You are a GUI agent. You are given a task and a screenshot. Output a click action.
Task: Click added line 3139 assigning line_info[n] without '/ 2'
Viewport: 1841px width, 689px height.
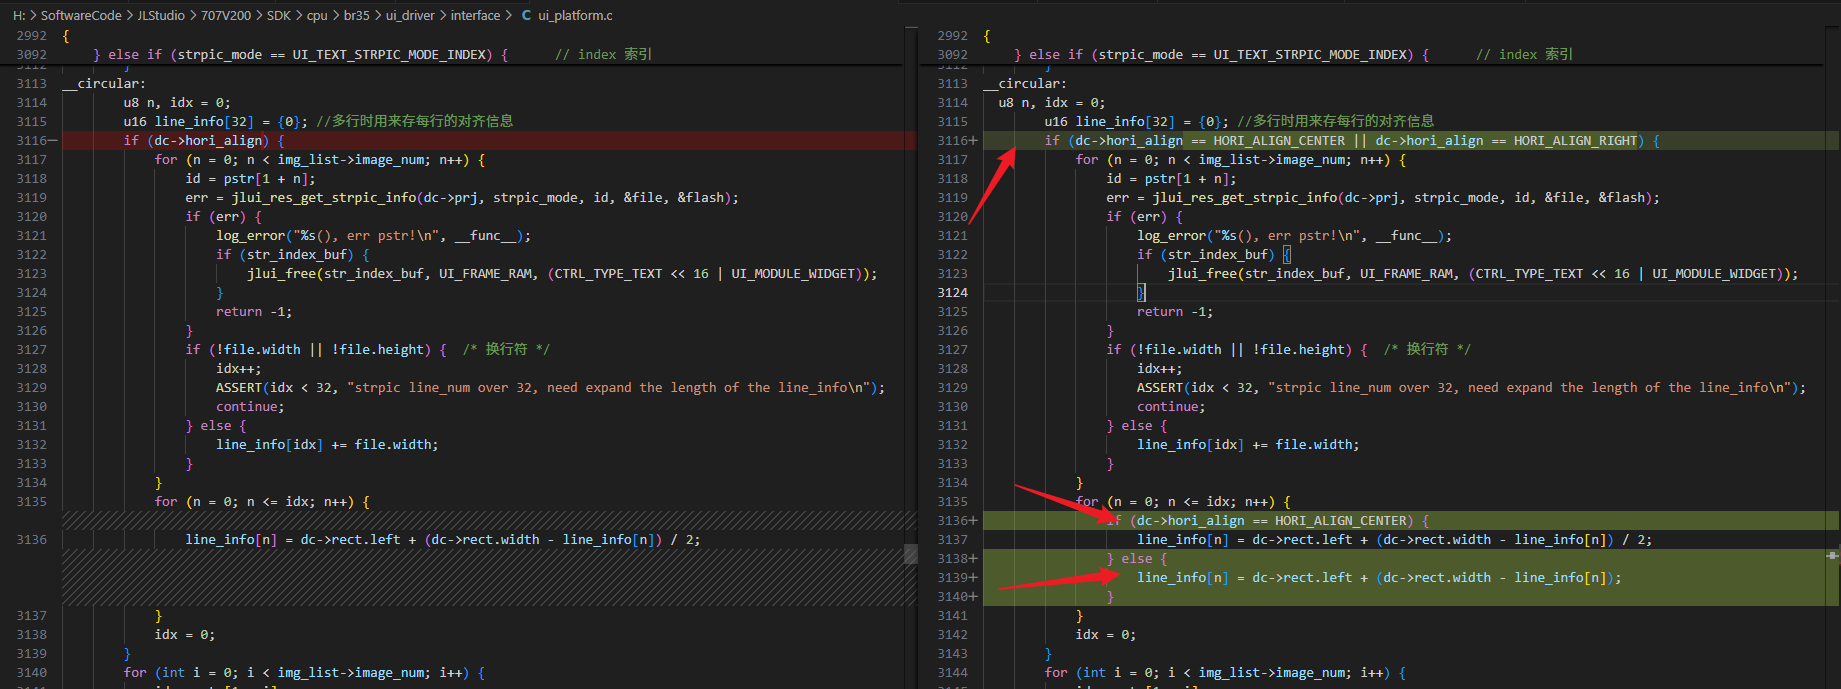click(1379, 578)
